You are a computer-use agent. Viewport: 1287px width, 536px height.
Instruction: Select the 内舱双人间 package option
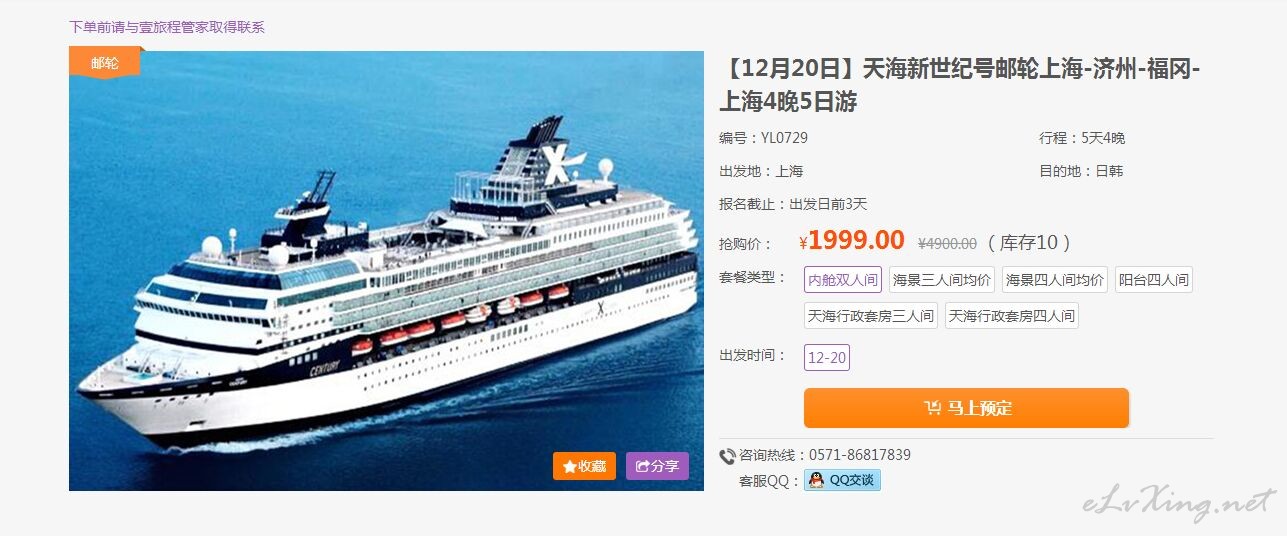(843, 280)
